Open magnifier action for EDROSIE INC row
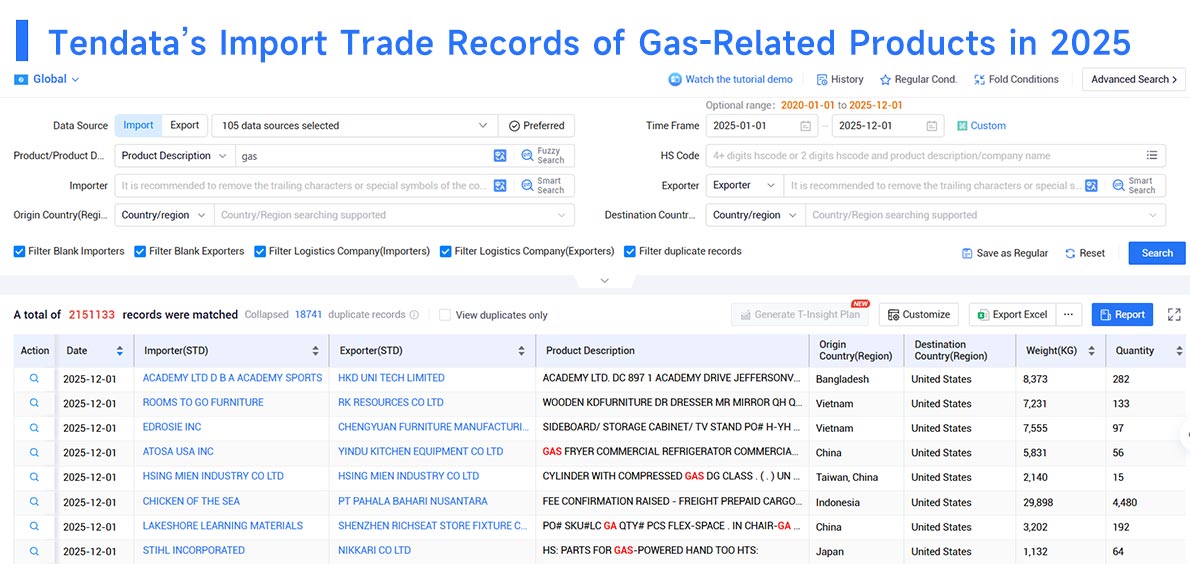The height and width of the screenshot is (575, 1190). coord(34,428)
